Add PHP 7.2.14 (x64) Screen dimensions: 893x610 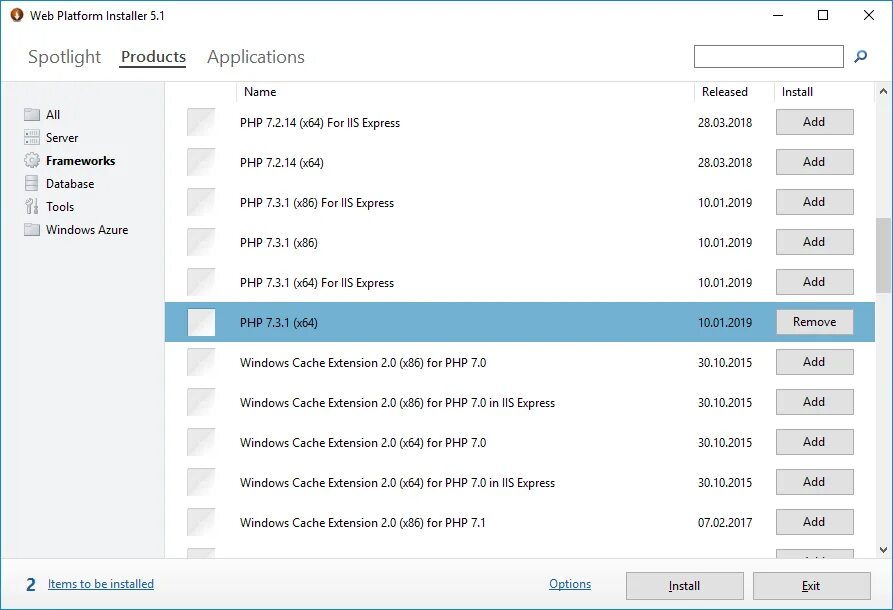click(x=814, y=162)
